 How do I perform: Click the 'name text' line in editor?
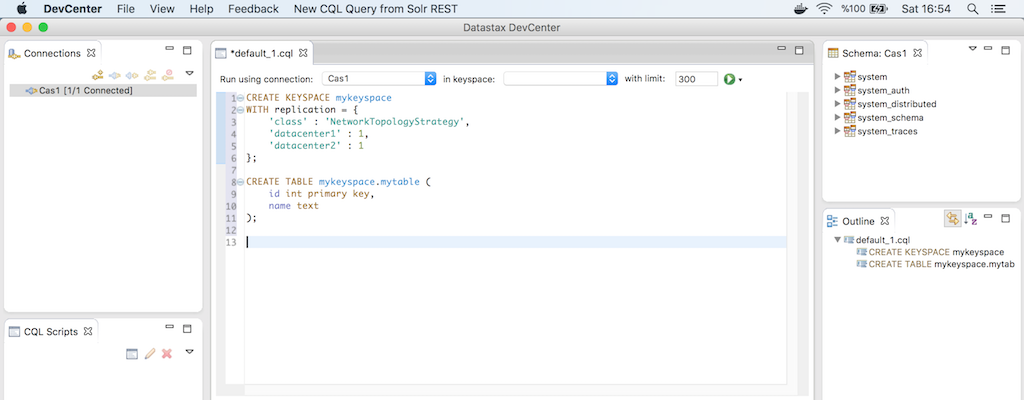coord(293,206)
